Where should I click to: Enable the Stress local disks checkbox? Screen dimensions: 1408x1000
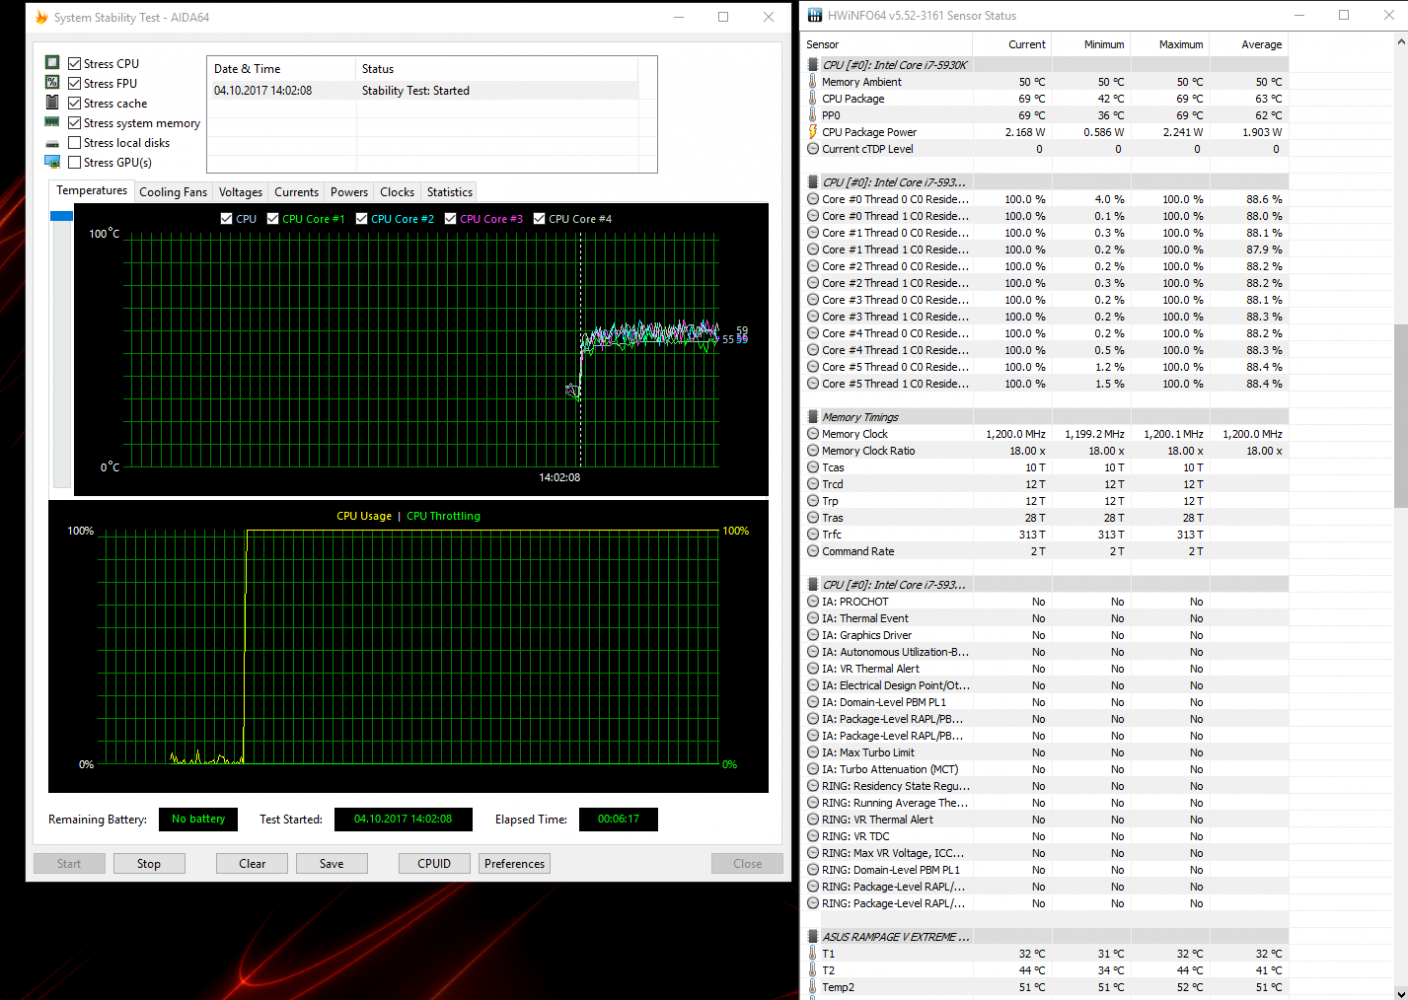click(74, 143)
